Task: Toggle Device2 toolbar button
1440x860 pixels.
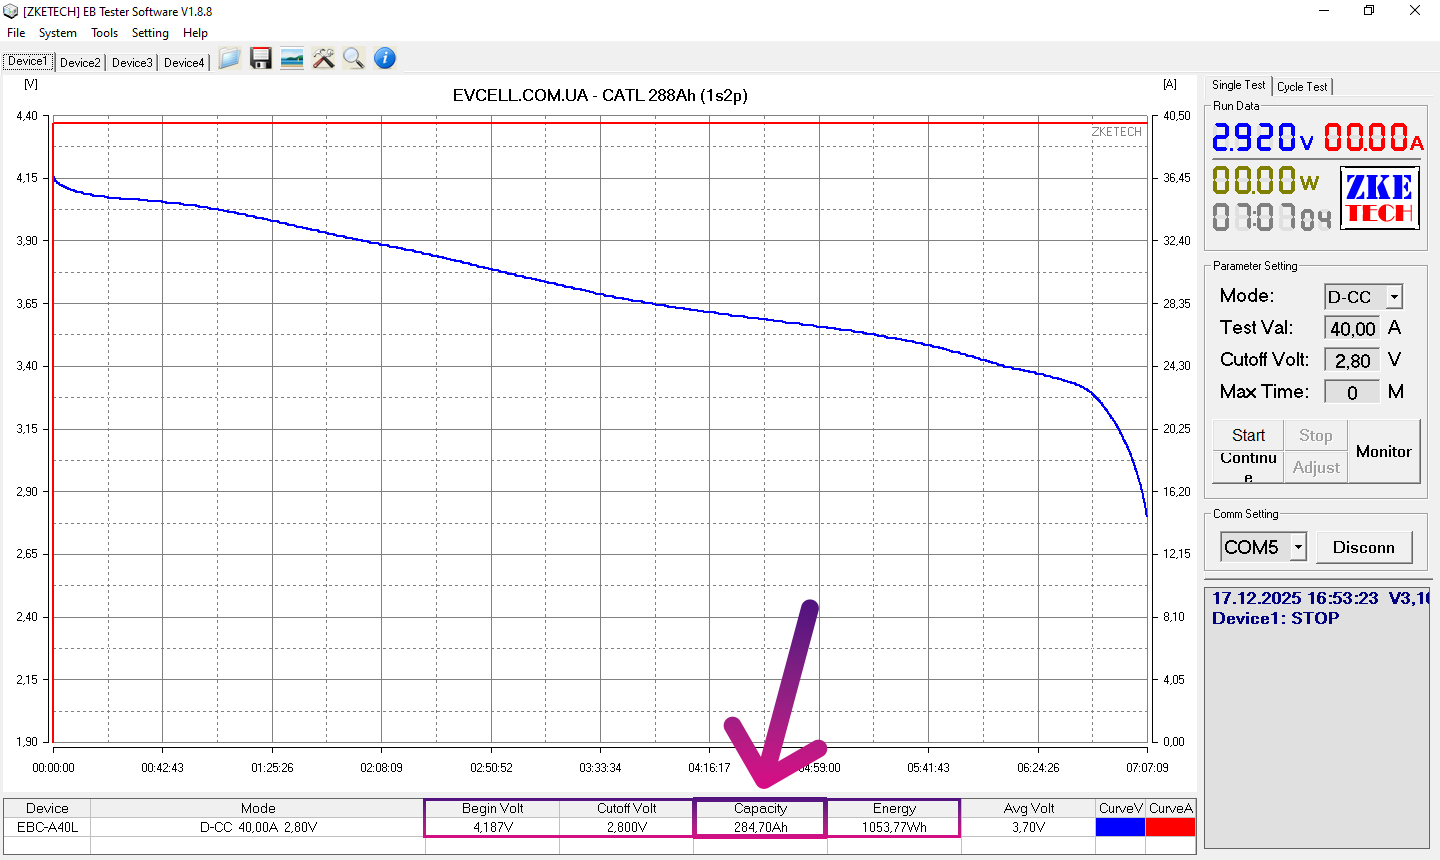Action: tap(80, 62)
